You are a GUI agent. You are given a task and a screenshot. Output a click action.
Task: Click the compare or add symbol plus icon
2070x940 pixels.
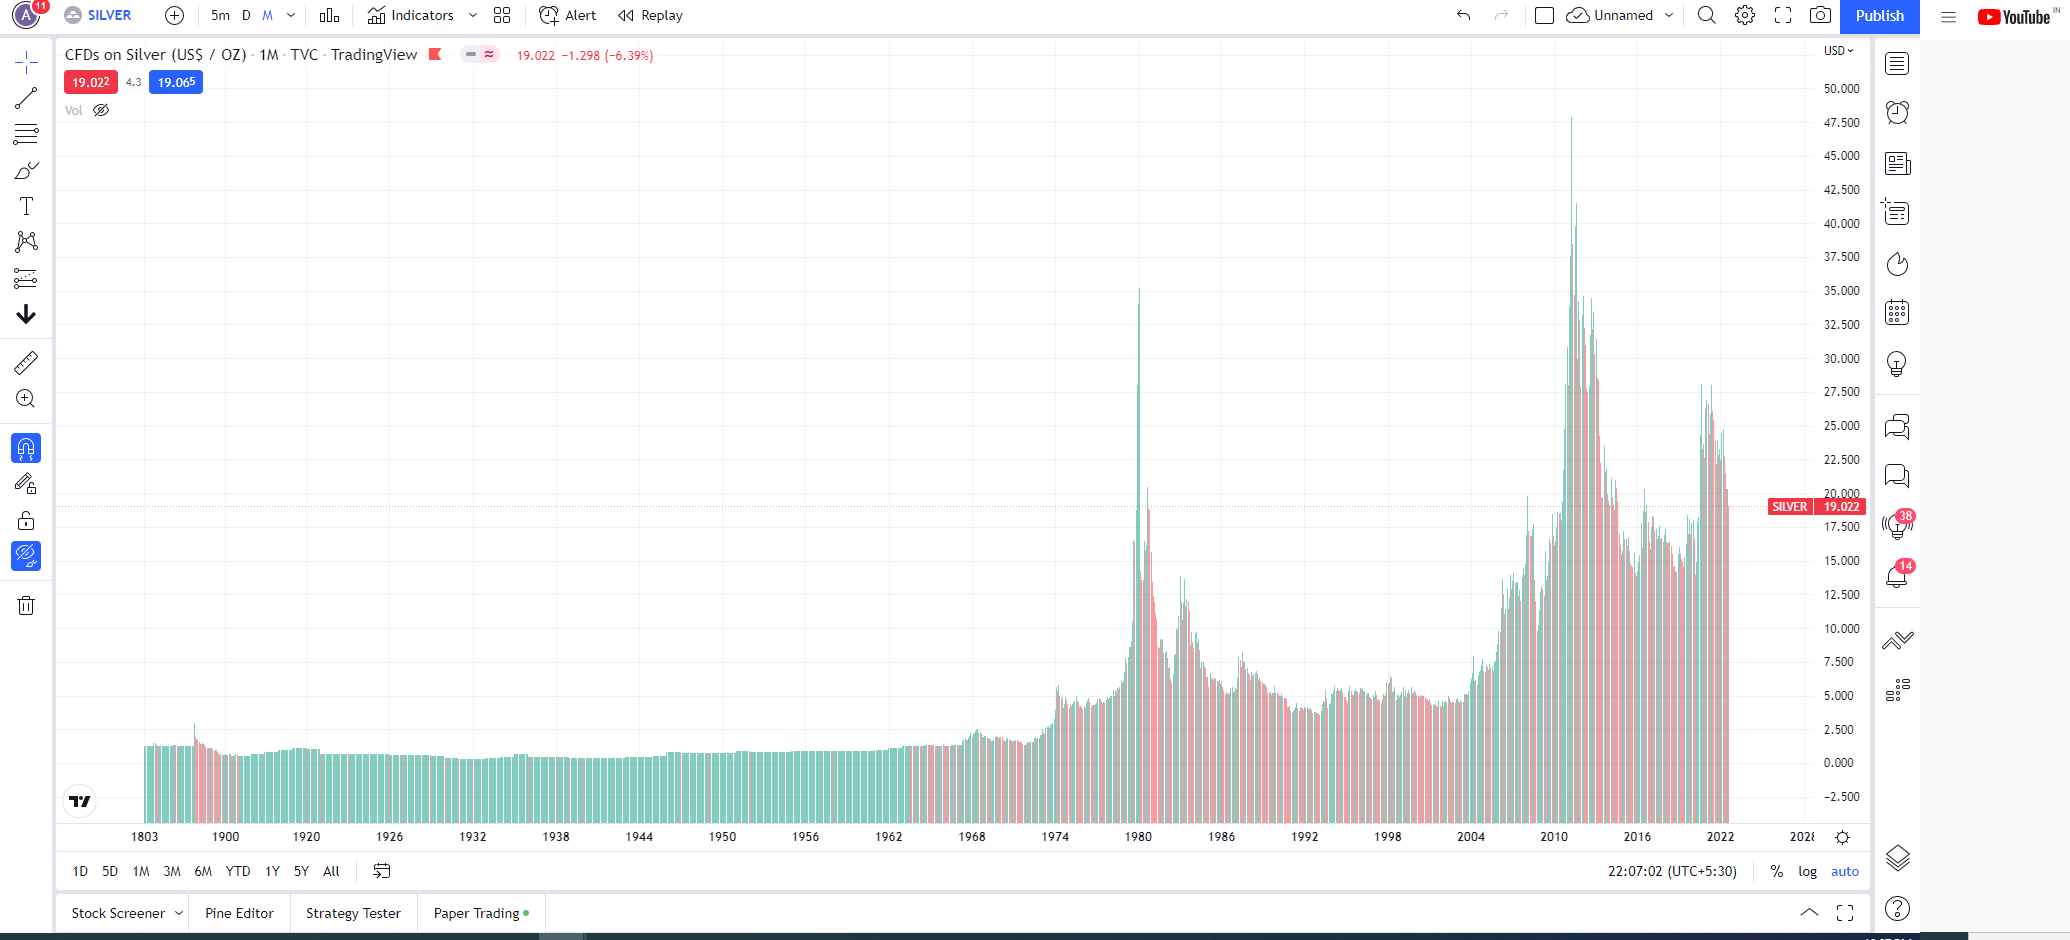click(174, 15)
